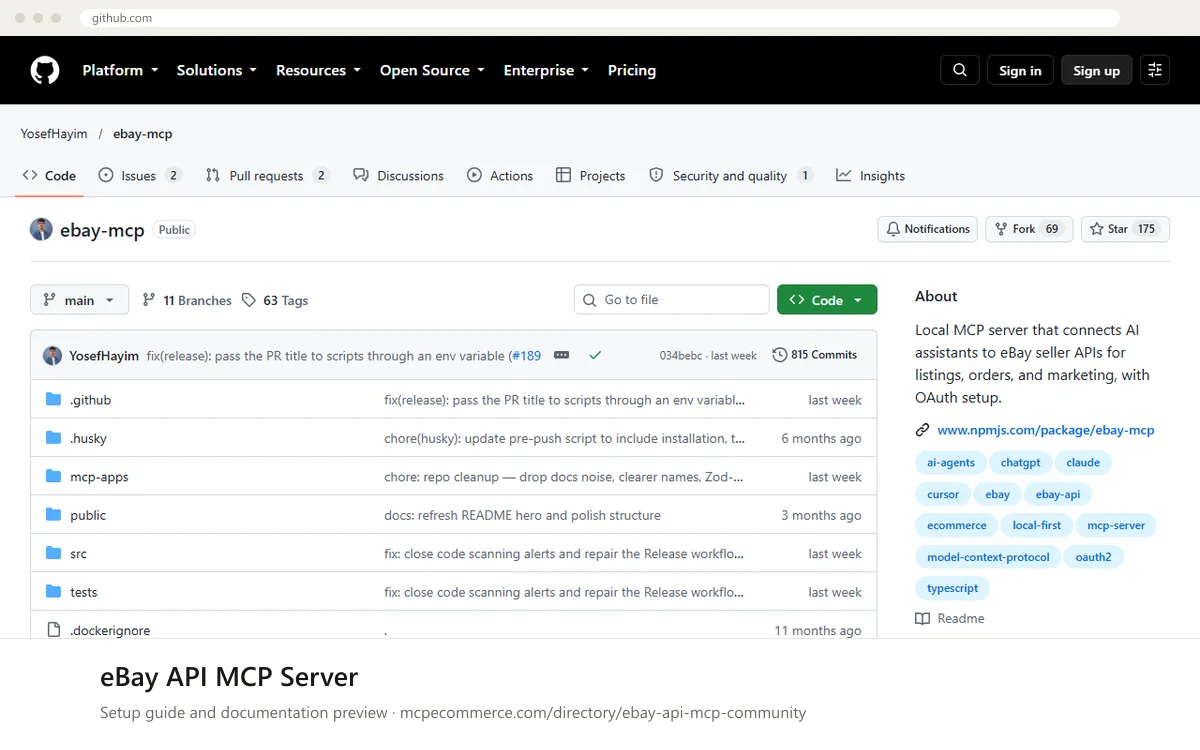
Task: Open the www.npmjs.com/package/ebay-mcp link
Action: [x=1045, y=430]
